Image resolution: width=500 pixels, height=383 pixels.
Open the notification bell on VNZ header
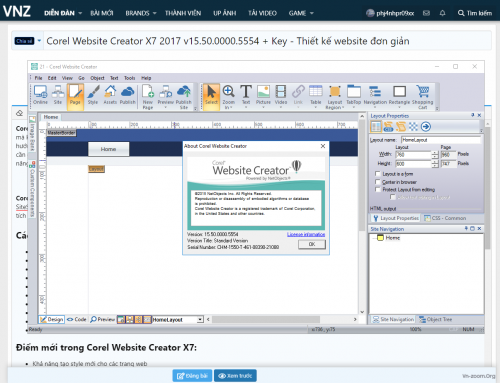point(442,13)
